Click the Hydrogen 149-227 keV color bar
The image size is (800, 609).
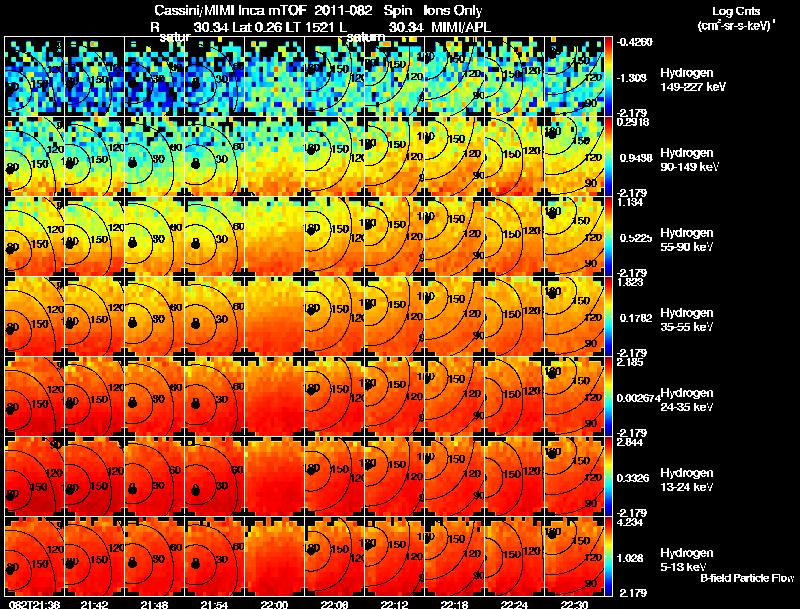[608, 77]
